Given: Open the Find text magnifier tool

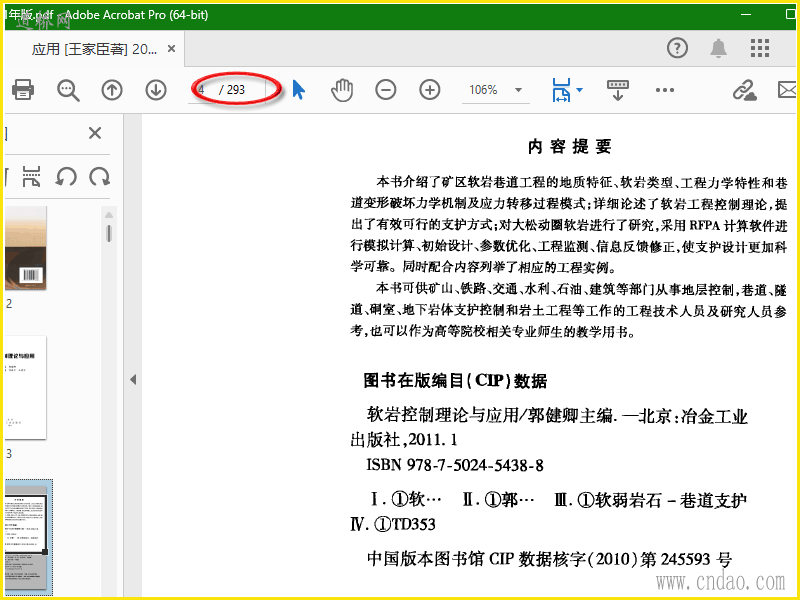Looking at the screenshot, I should (68, 90).
